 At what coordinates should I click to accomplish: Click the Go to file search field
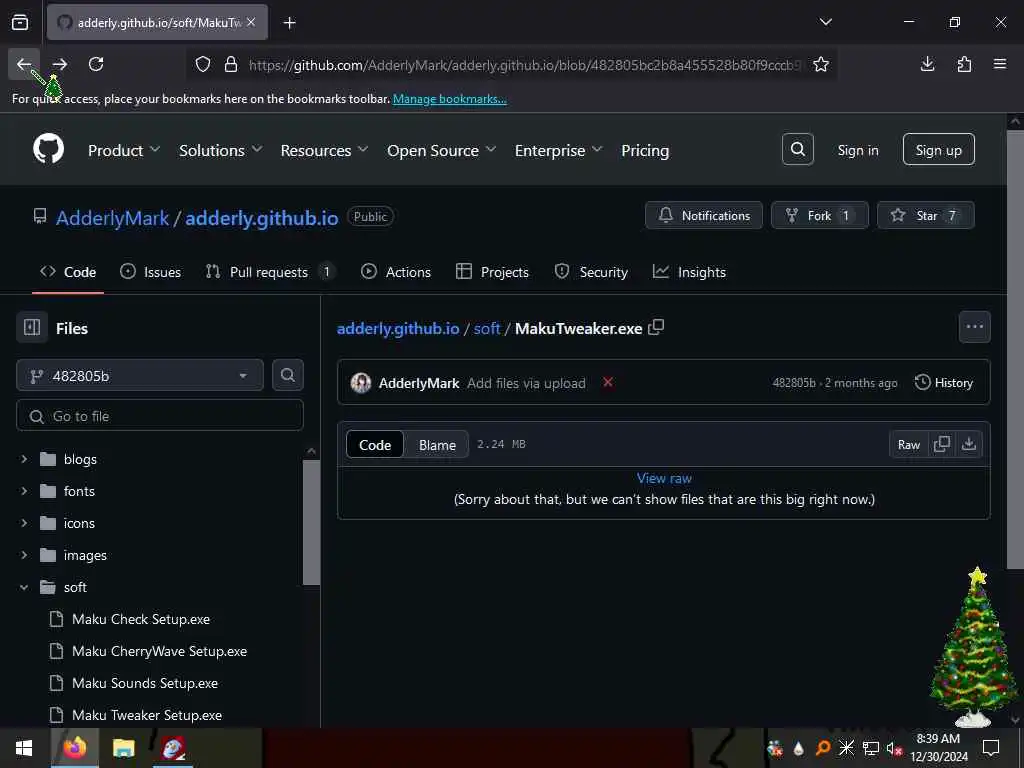pyautogui.click(x=160, y=415)
